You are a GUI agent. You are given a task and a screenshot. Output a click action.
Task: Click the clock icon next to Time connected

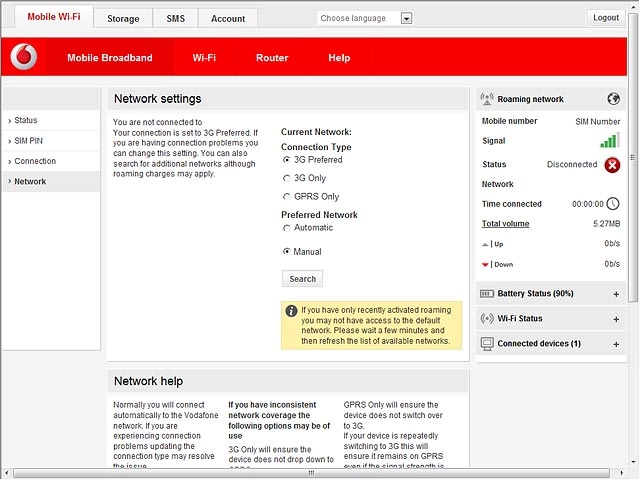(613, 204)
